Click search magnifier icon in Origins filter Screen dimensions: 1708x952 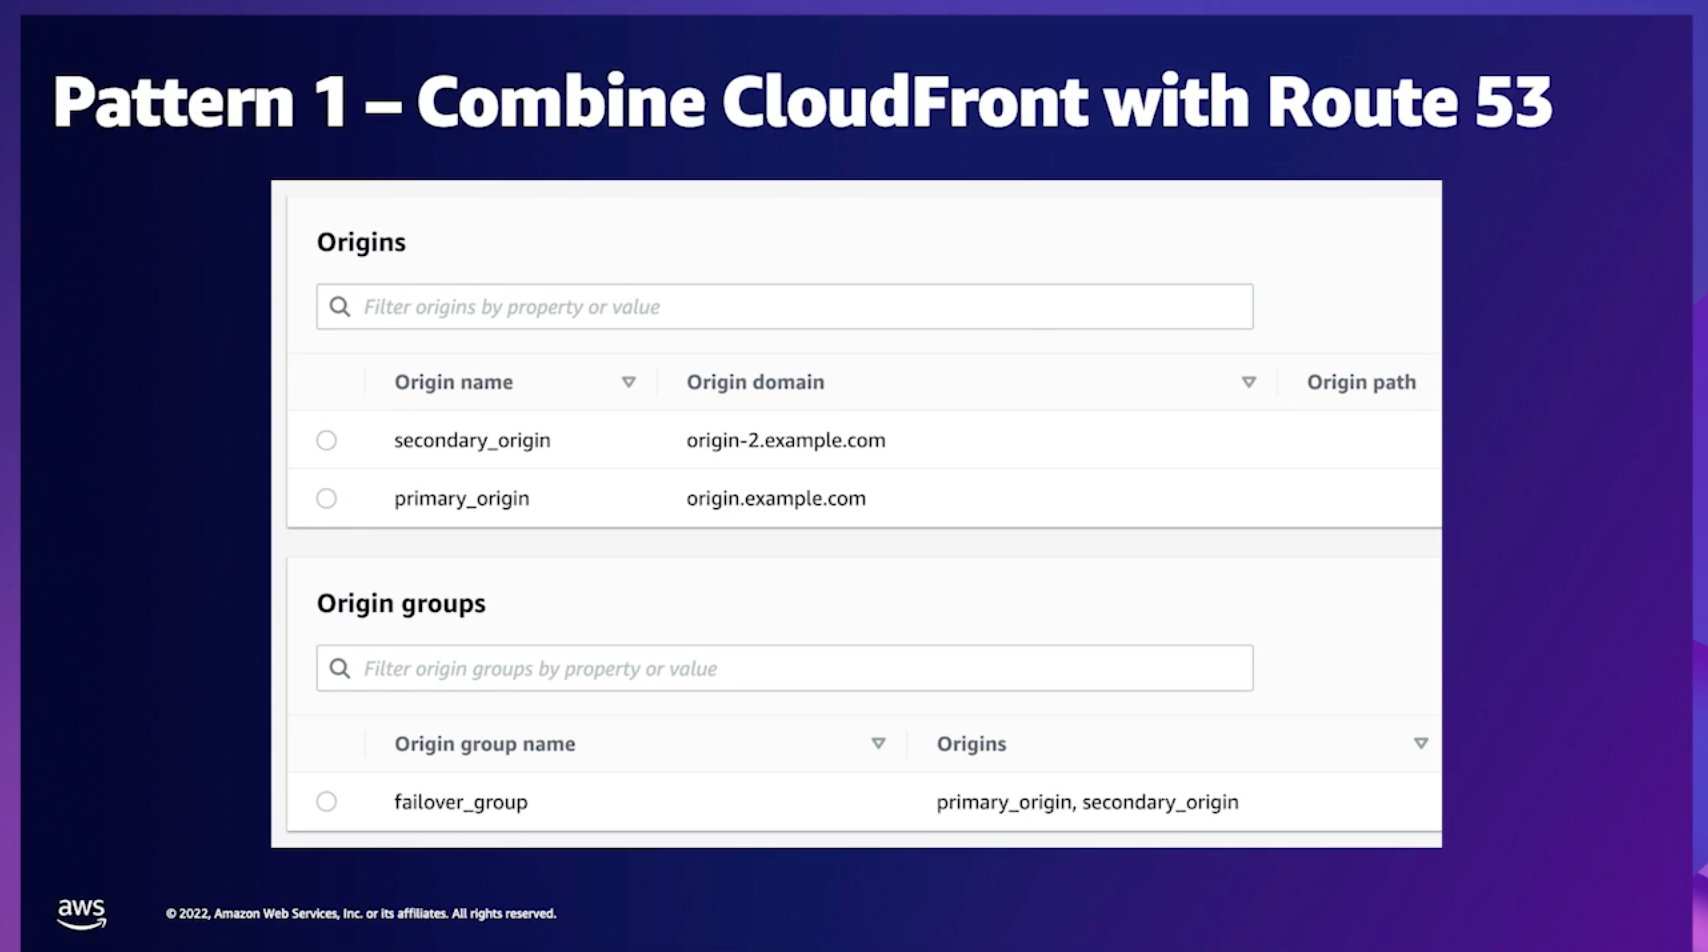click(x=340, y=307)
